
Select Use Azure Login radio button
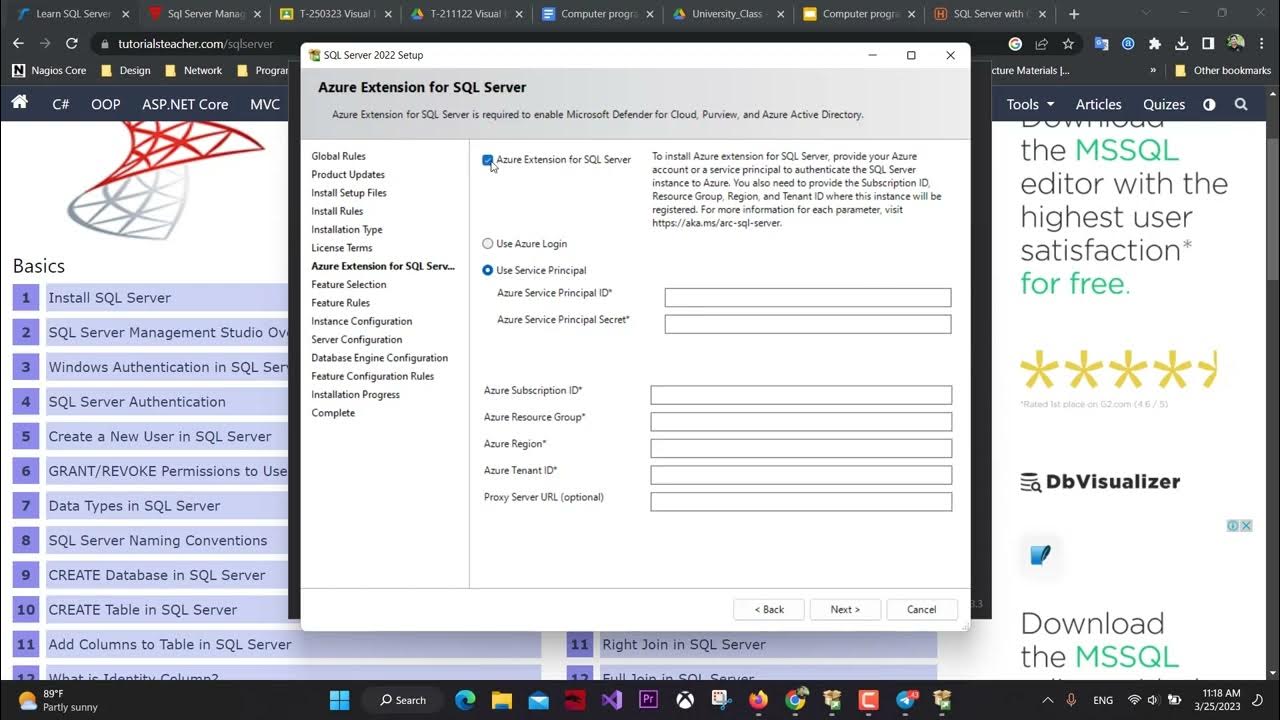488,243
